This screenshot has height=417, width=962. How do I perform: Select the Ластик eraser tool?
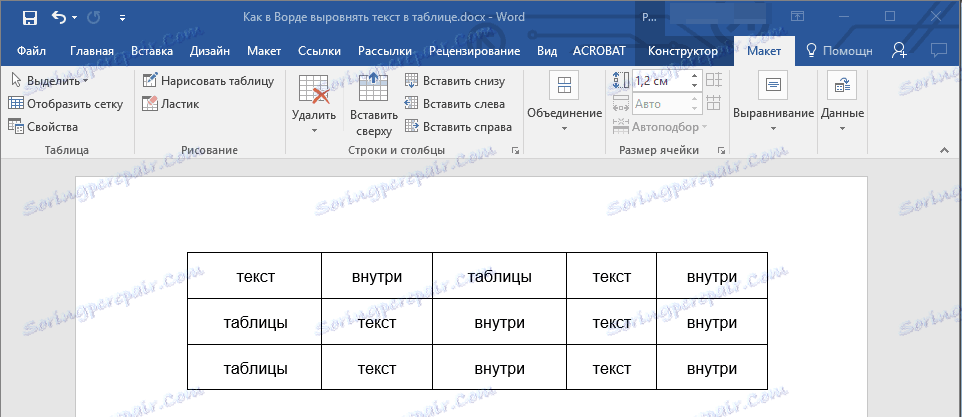coord(171,104)
